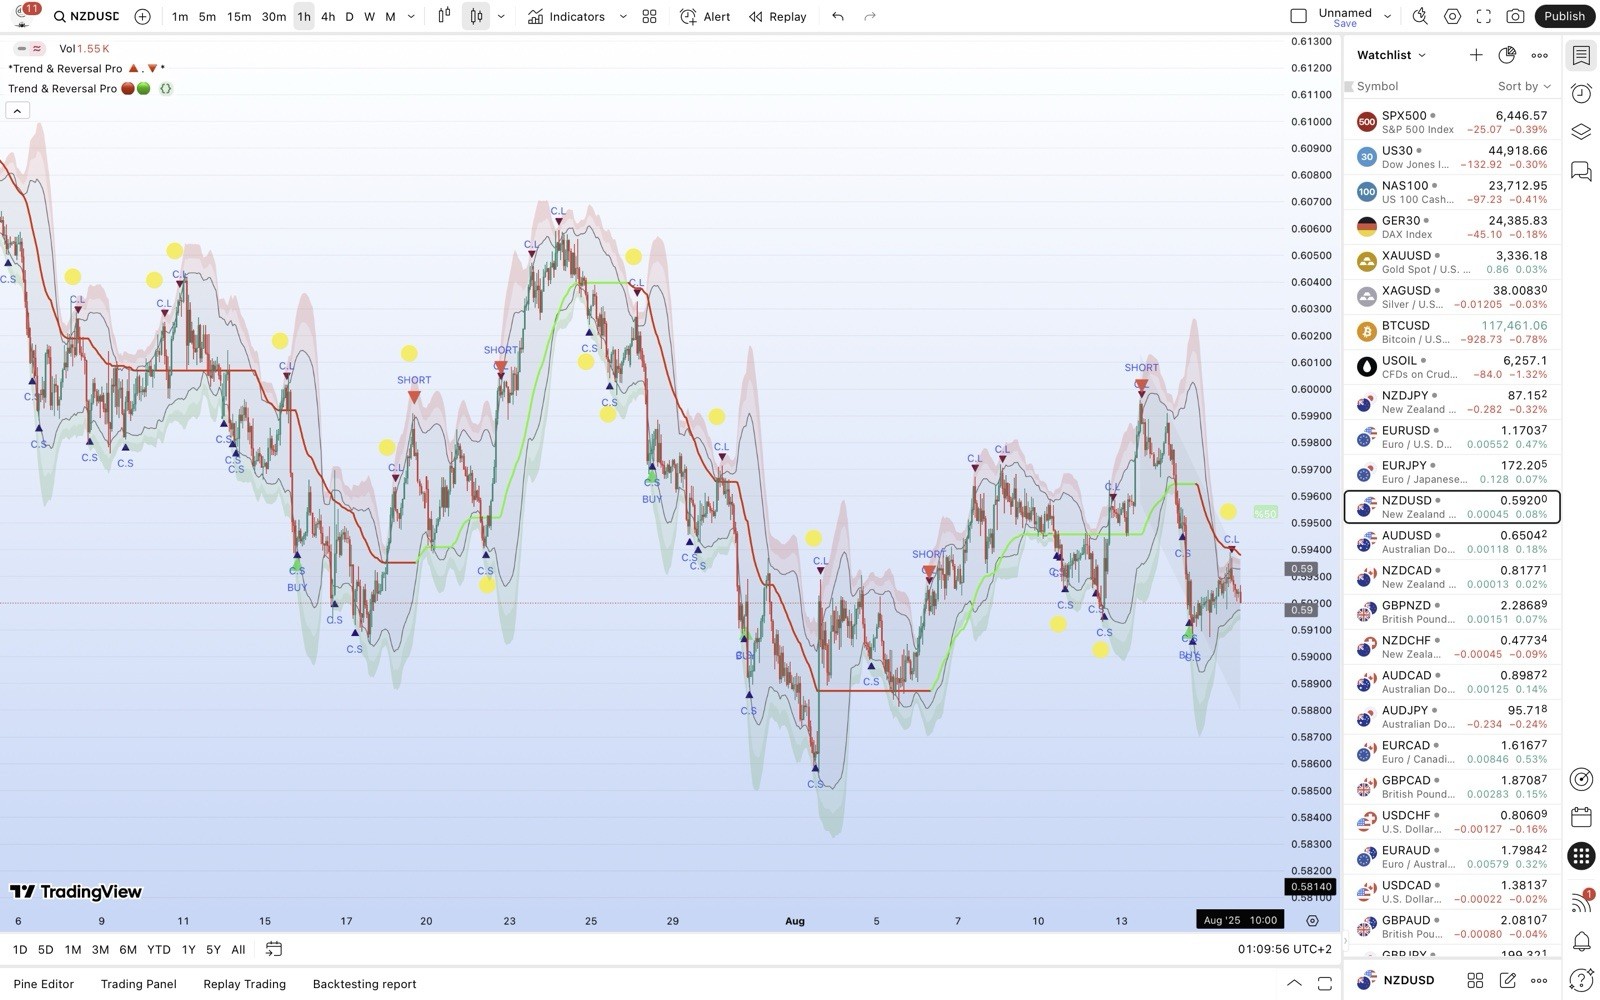Open Trading Panel tab
Image resolution: width=1600 pixels, height=1000 pixels.
pos(138,984)
